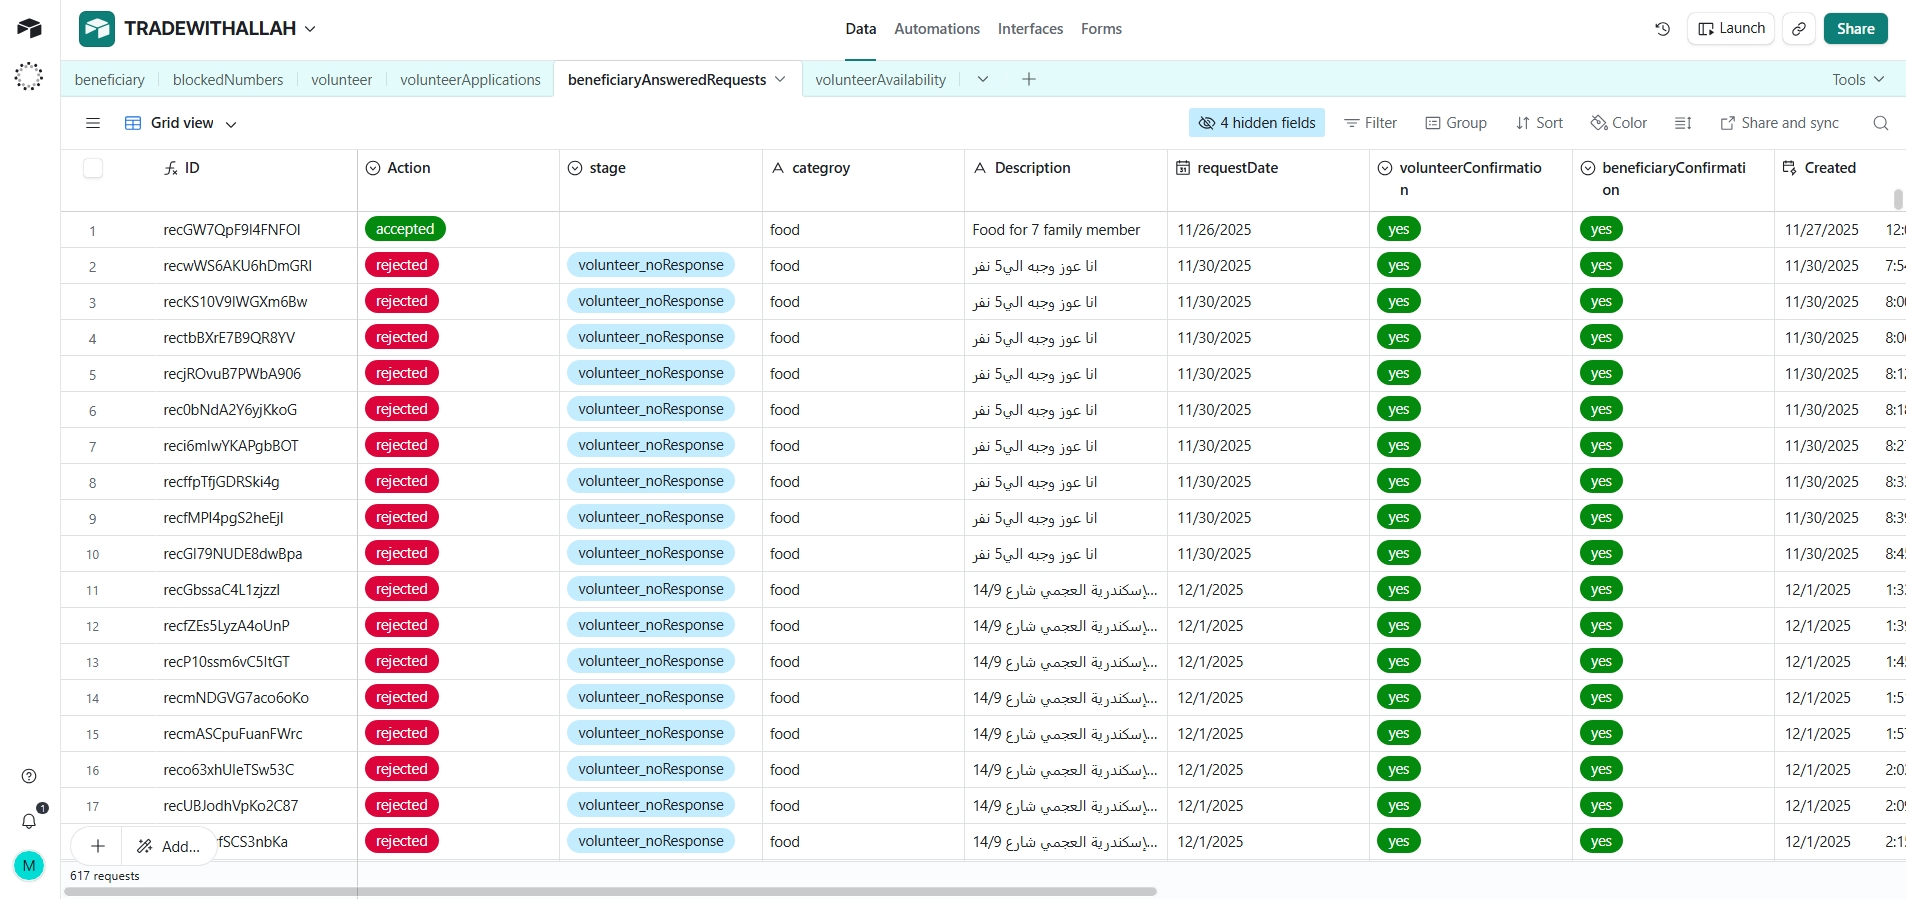Open account avatar M

[x=29, y=865]
